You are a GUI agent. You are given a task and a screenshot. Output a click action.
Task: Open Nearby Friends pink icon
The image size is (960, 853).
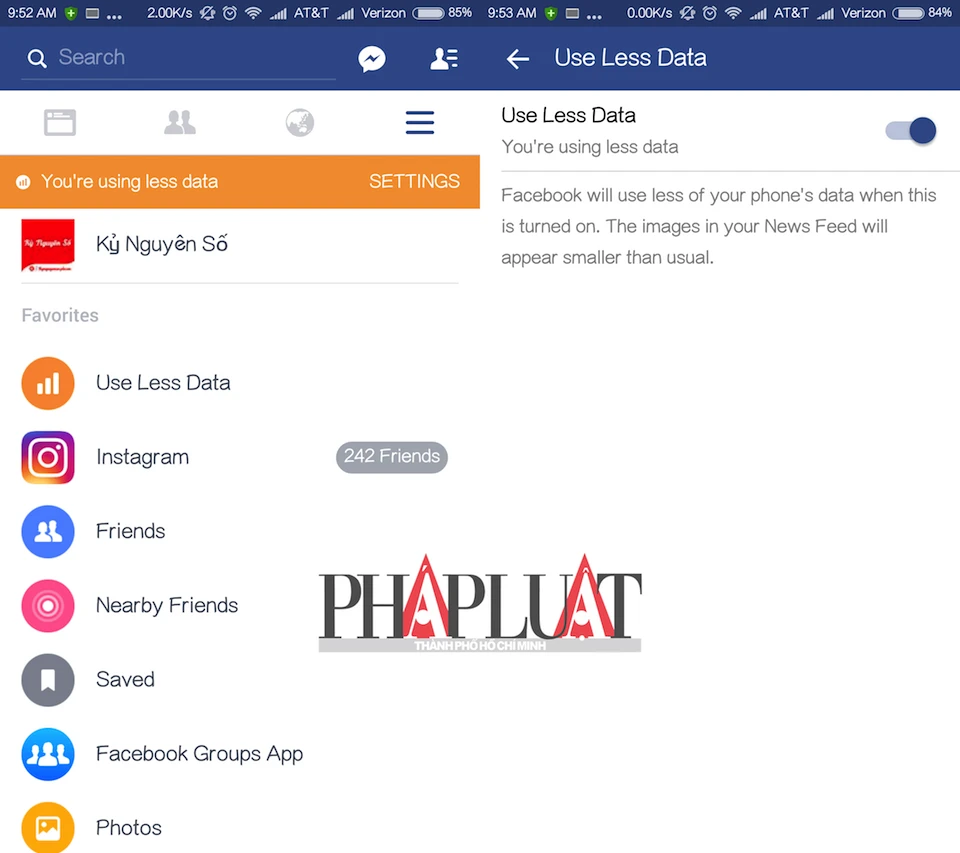coord(48,606)
